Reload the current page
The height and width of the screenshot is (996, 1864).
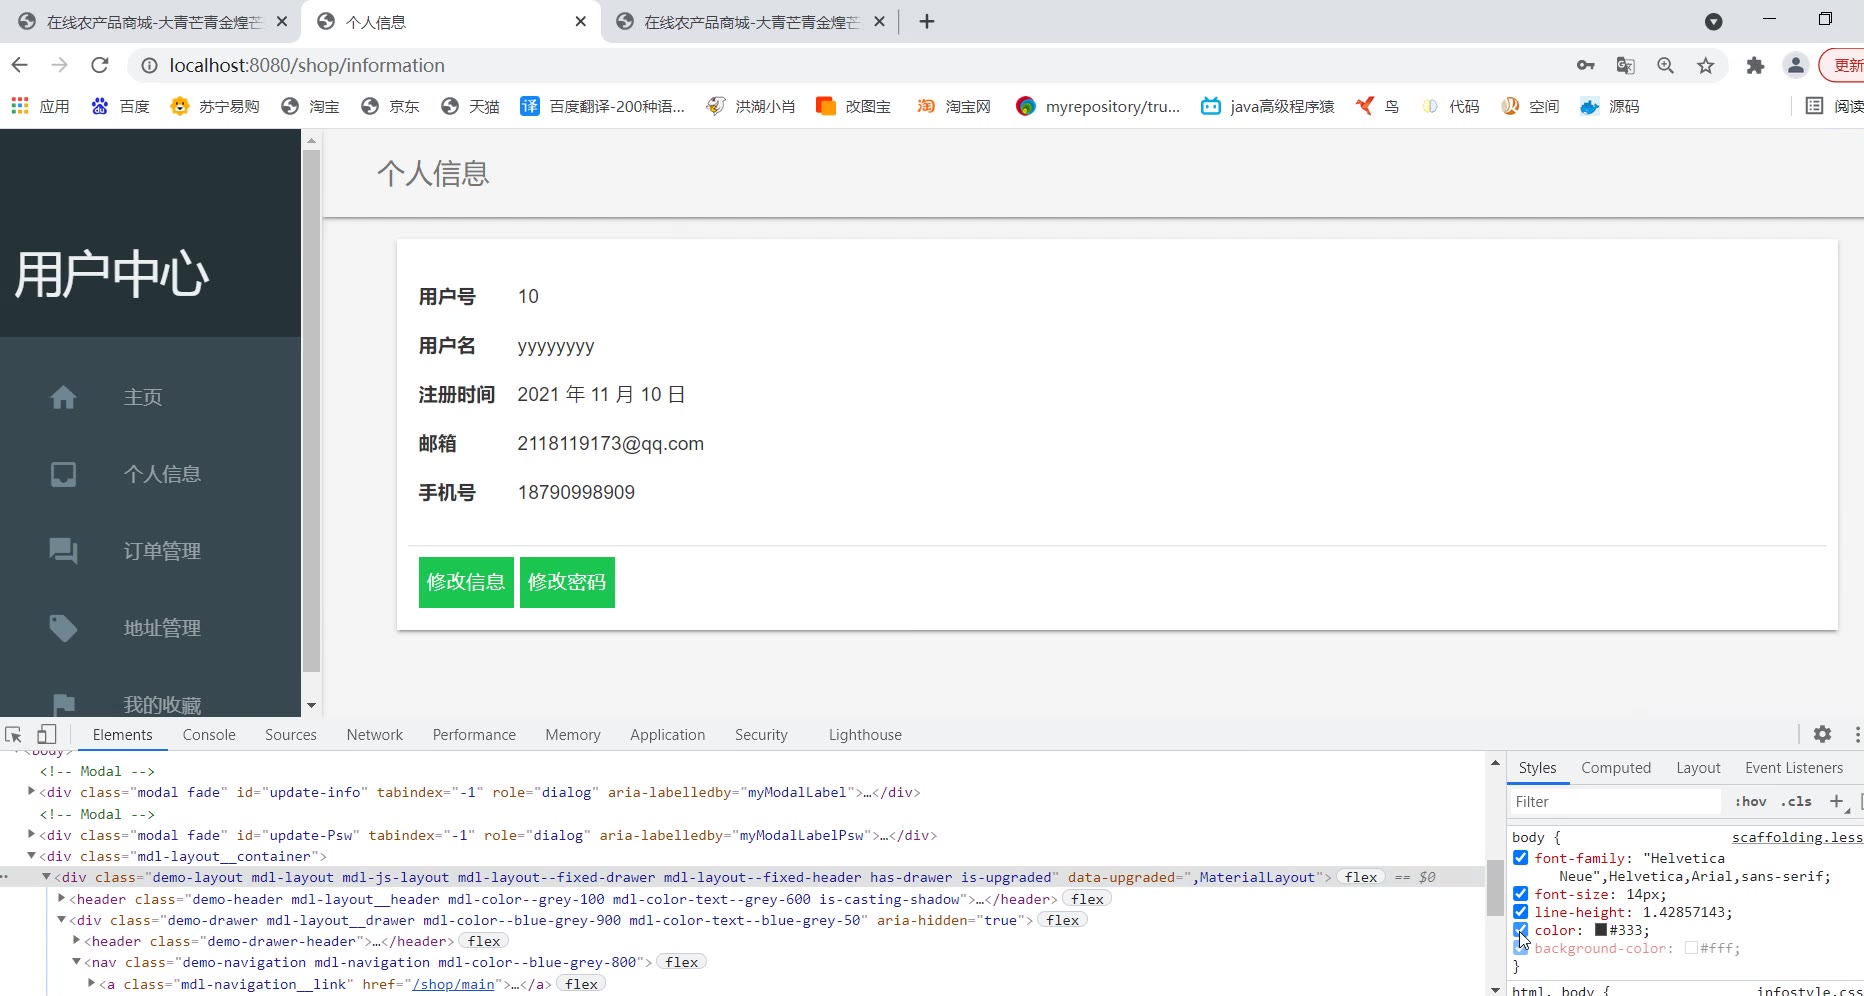click(99, 65)
